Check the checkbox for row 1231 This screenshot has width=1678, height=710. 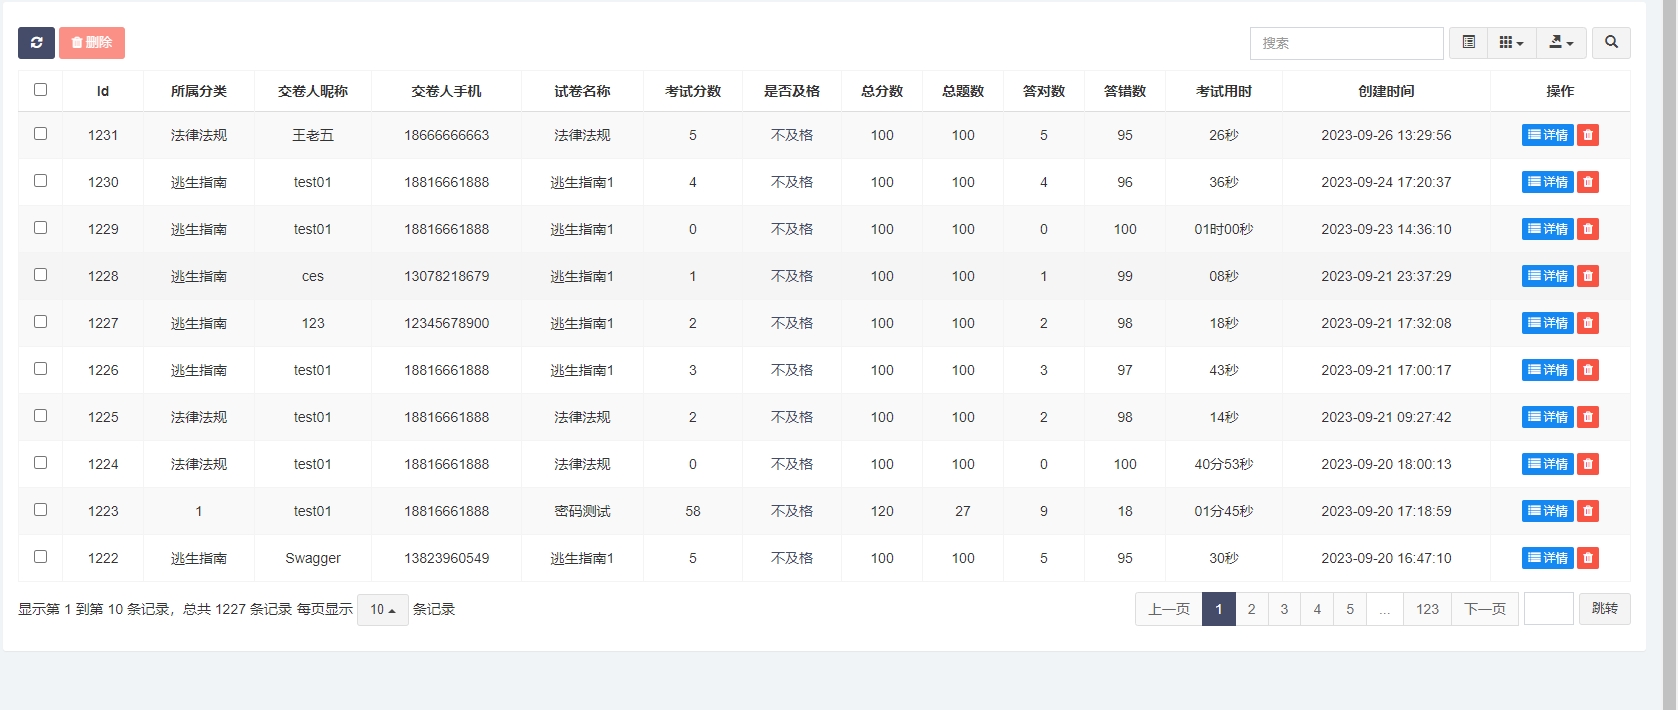coord(41,134)
